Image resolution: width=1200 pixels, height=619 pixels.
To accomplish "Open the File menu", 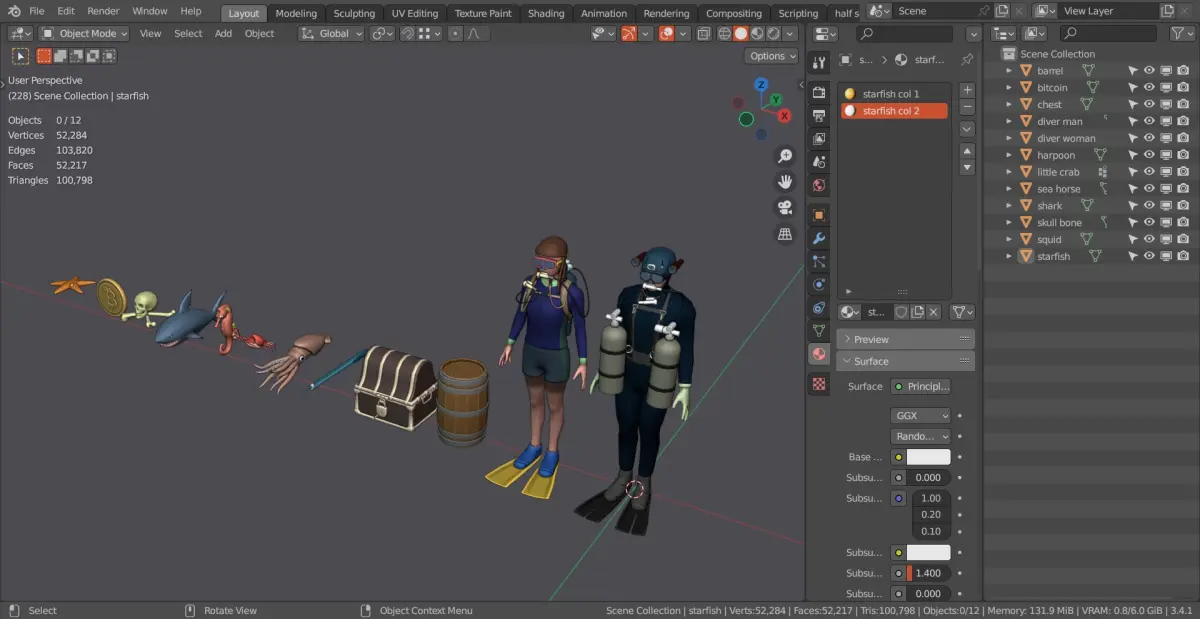I will (37, 11).
